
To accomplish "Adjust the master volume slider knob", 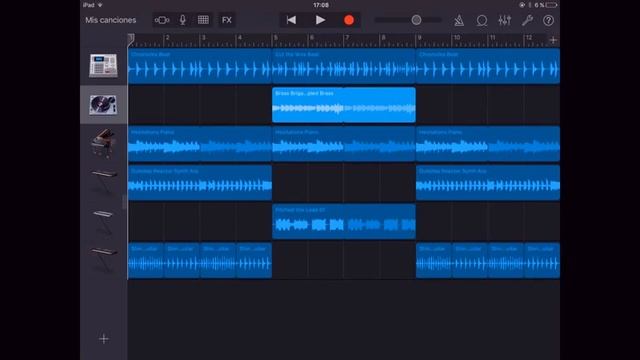I will (x=416, y=20).
